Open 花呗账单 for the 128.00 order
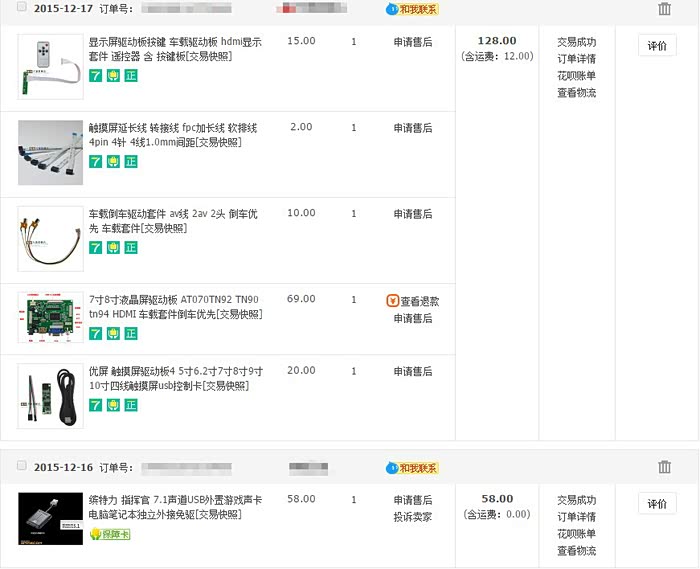This screenshot has width=700, height=569. coord(576,76)
